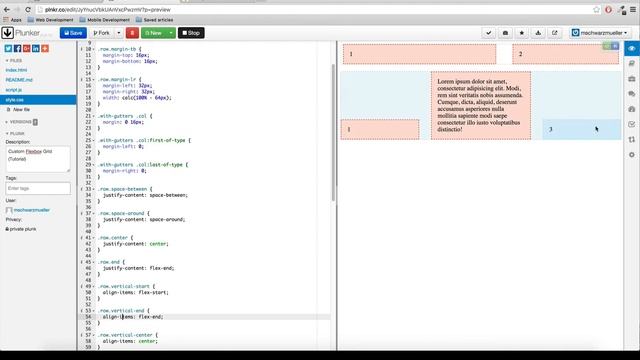Fold the .row.center rule at line 41
This screenshot has width=640, height=360.
click(93, 238)
